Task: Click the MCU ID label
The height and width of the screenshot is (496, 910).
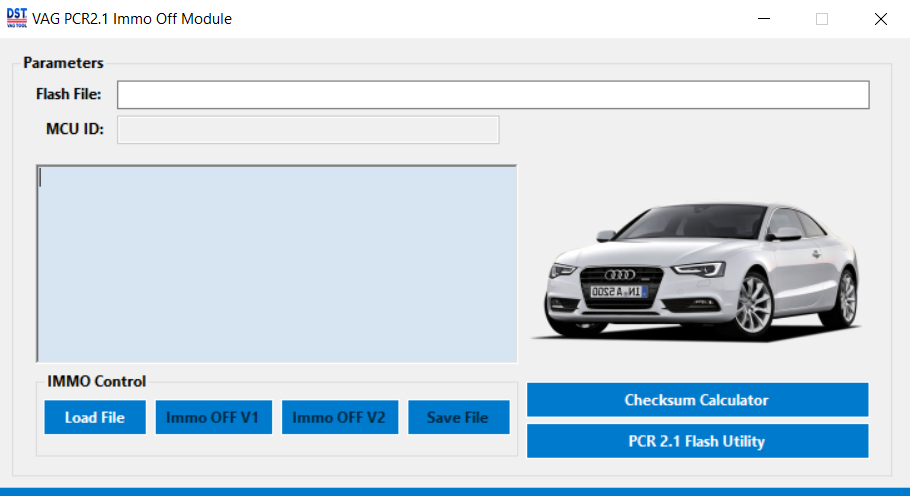Action: (x=75, y=129)
